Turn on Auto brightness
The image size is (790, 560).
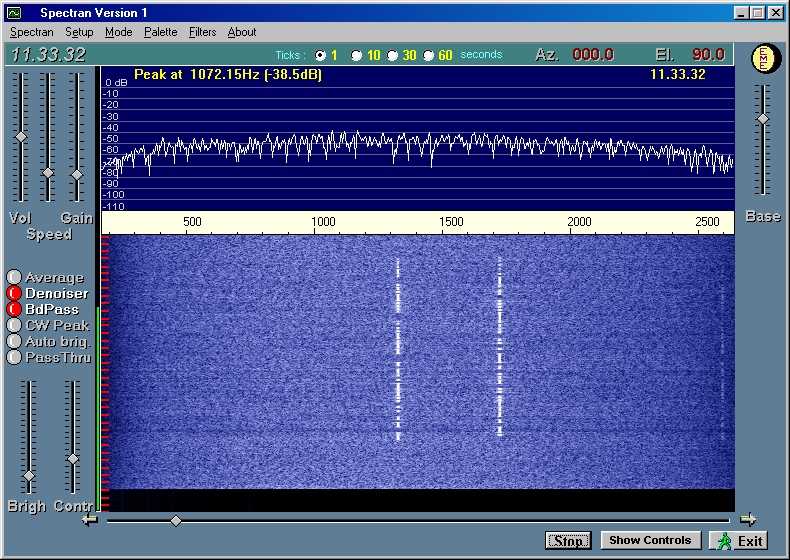(x=14, y=341)
